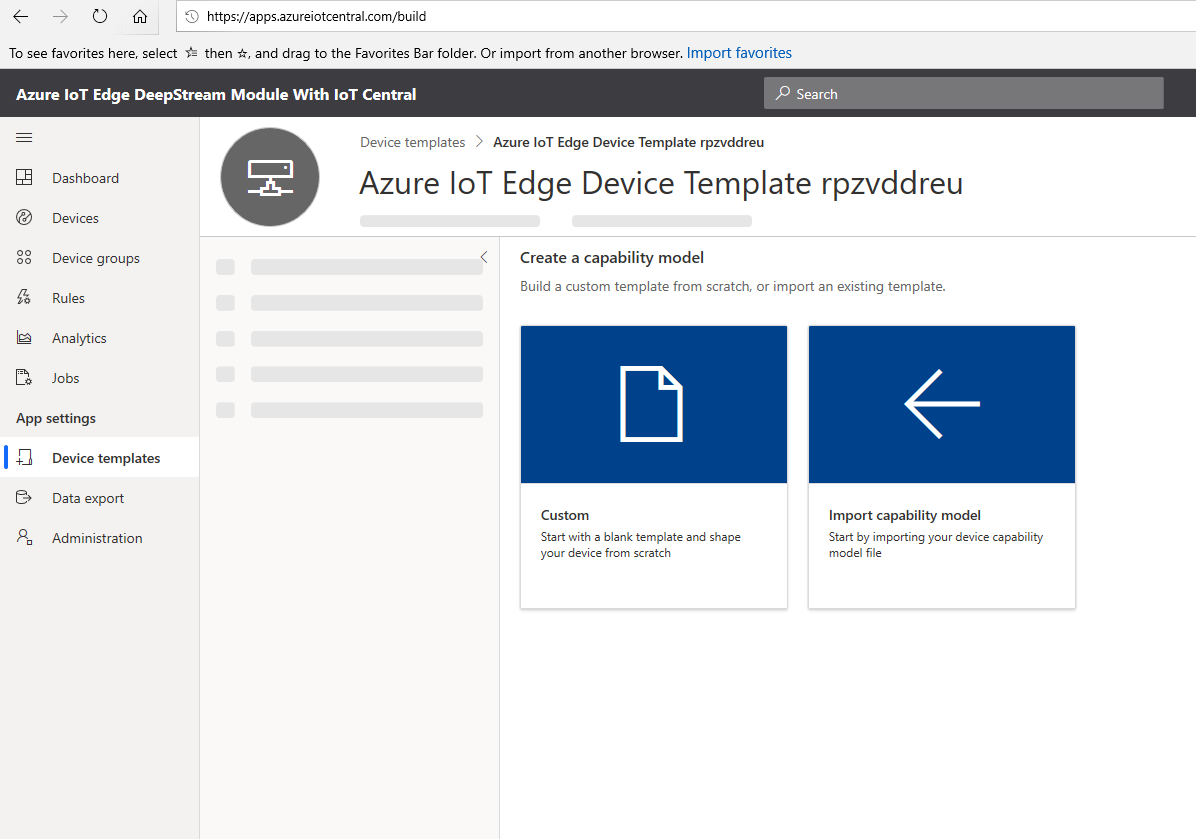The image size is (1196, 839).
Task: Click the favorites star-list icon in favorites bar text
Action: coord(191,53)
